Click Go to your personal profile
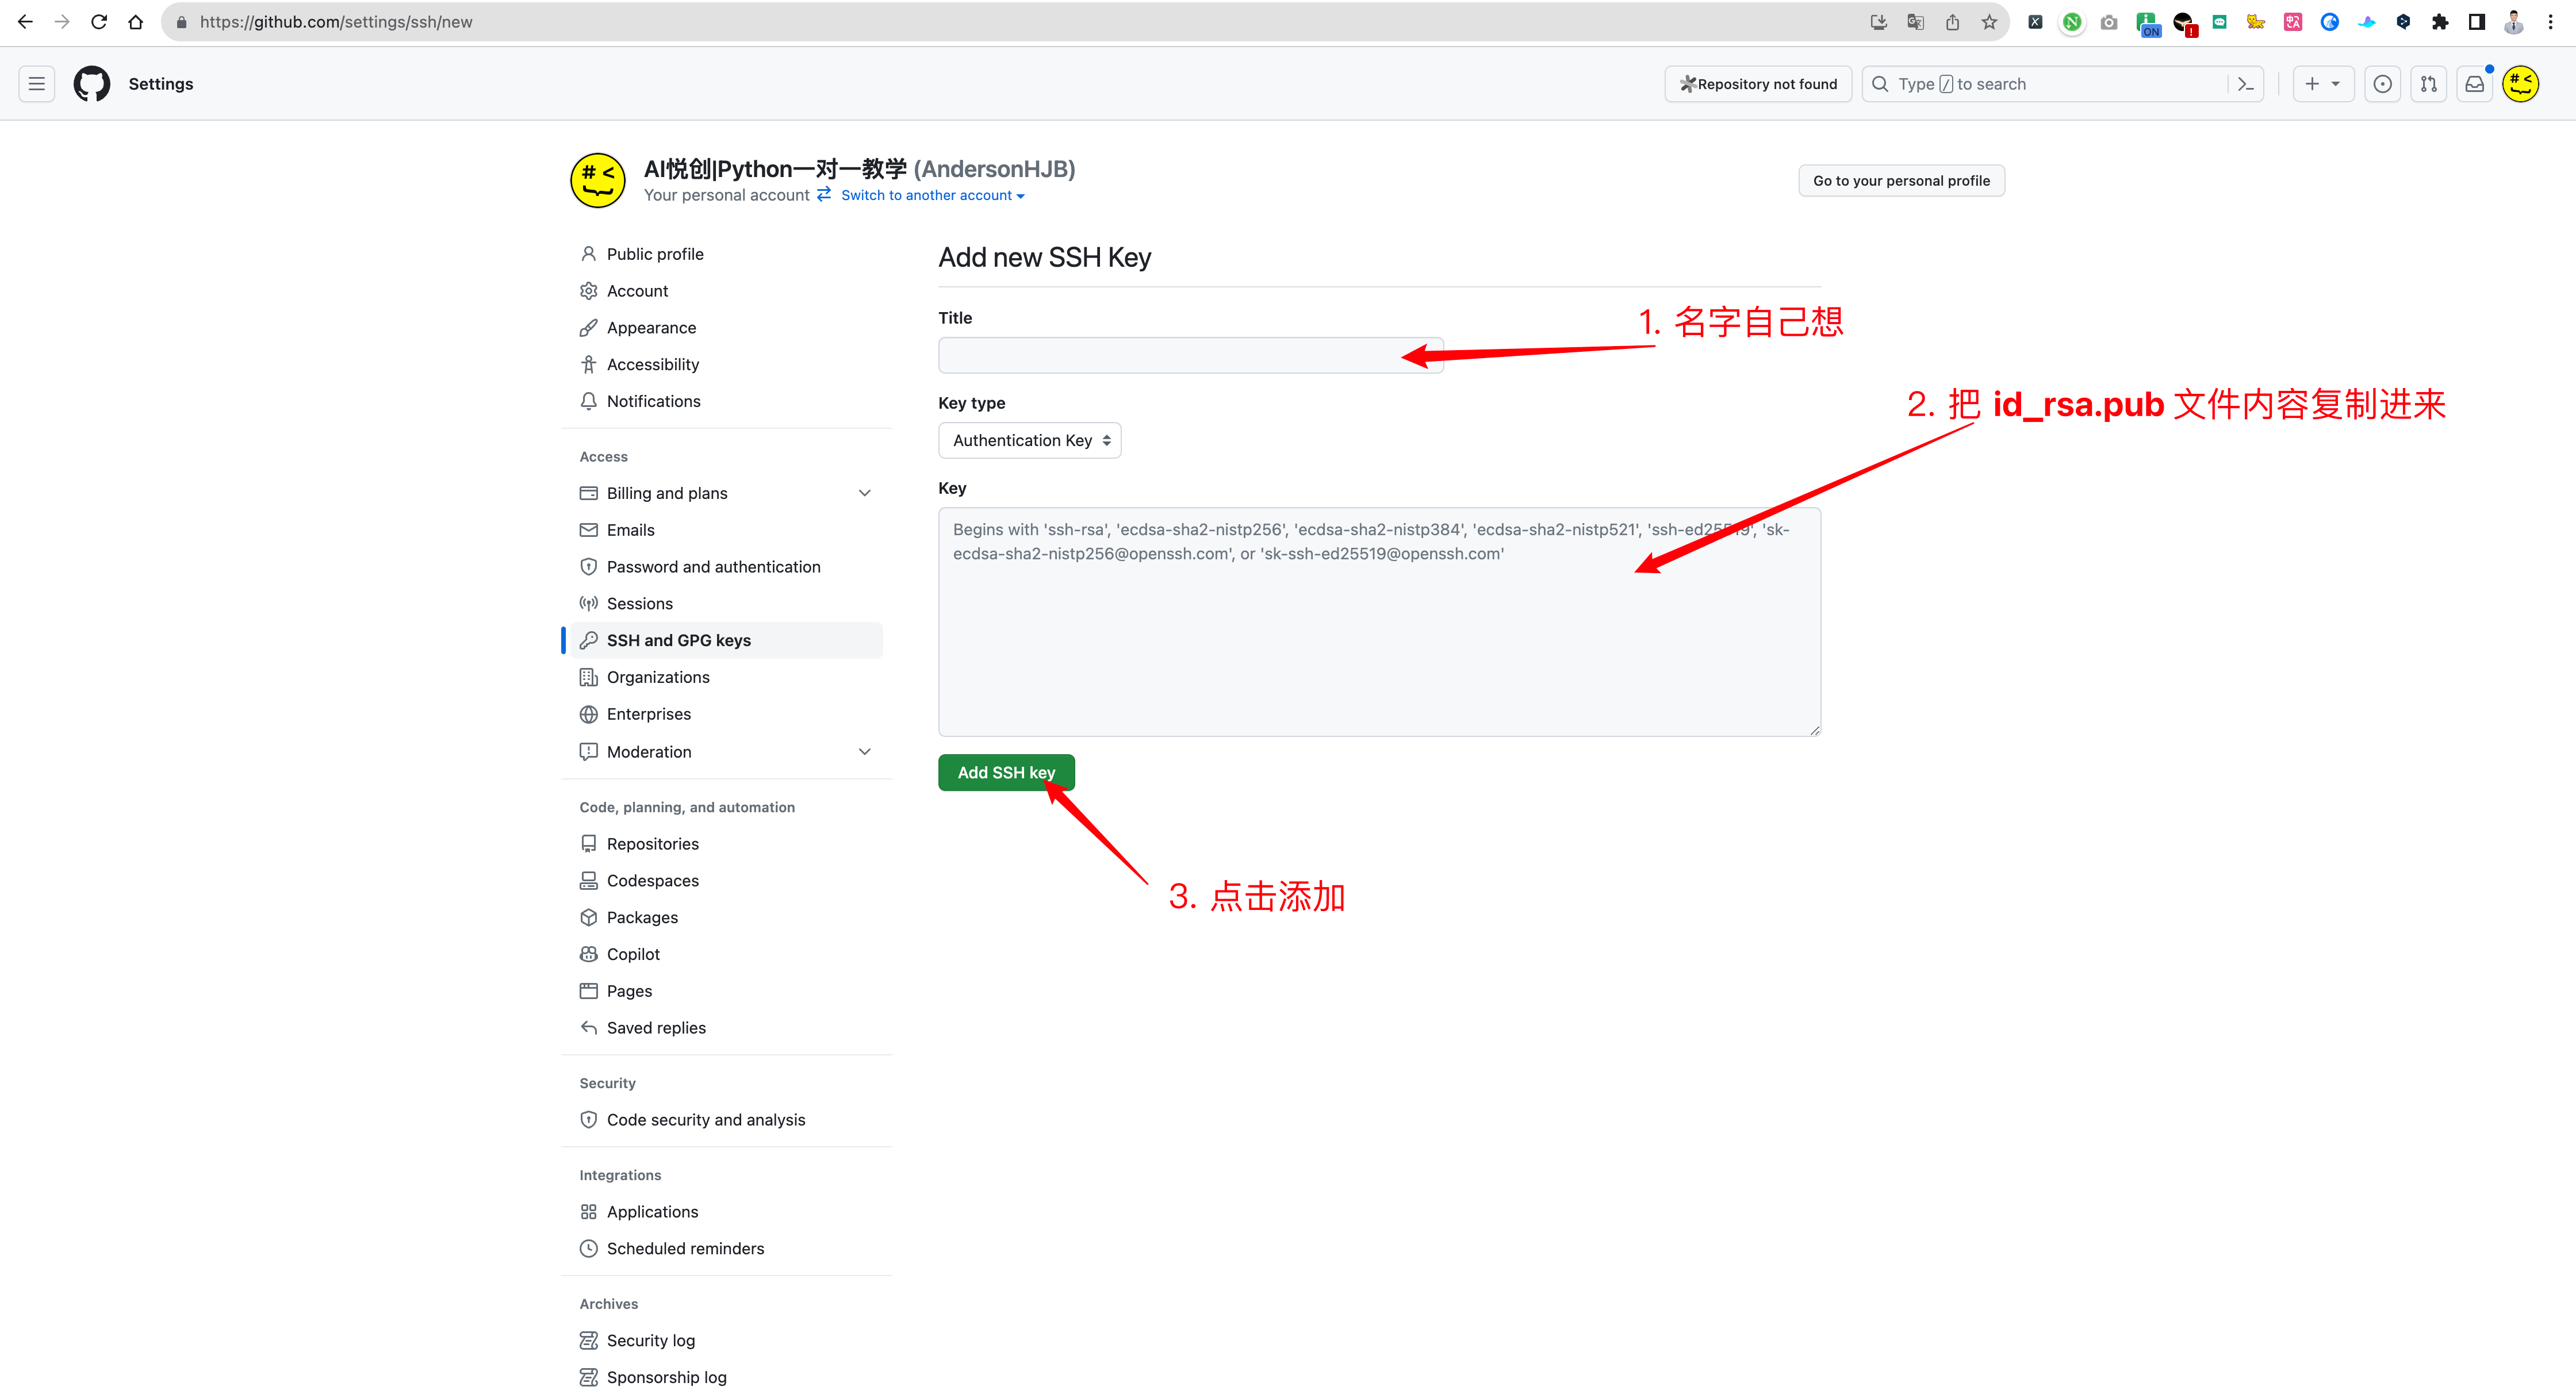This screenshot has height=1398, width=2576. [1901, 181]
